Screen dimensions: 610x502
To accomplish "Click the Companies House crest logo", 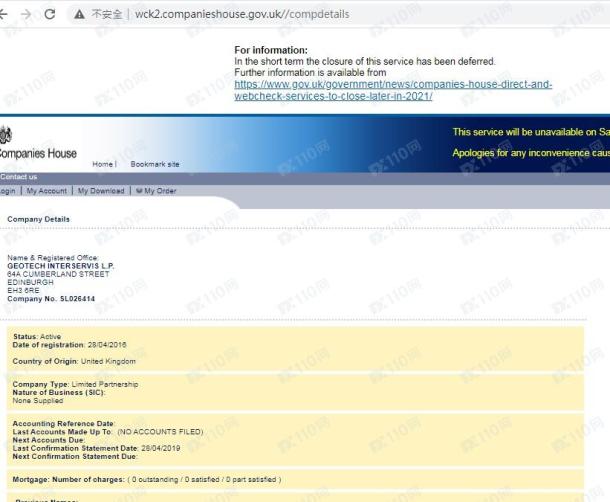I will click(x=6, y=134).
